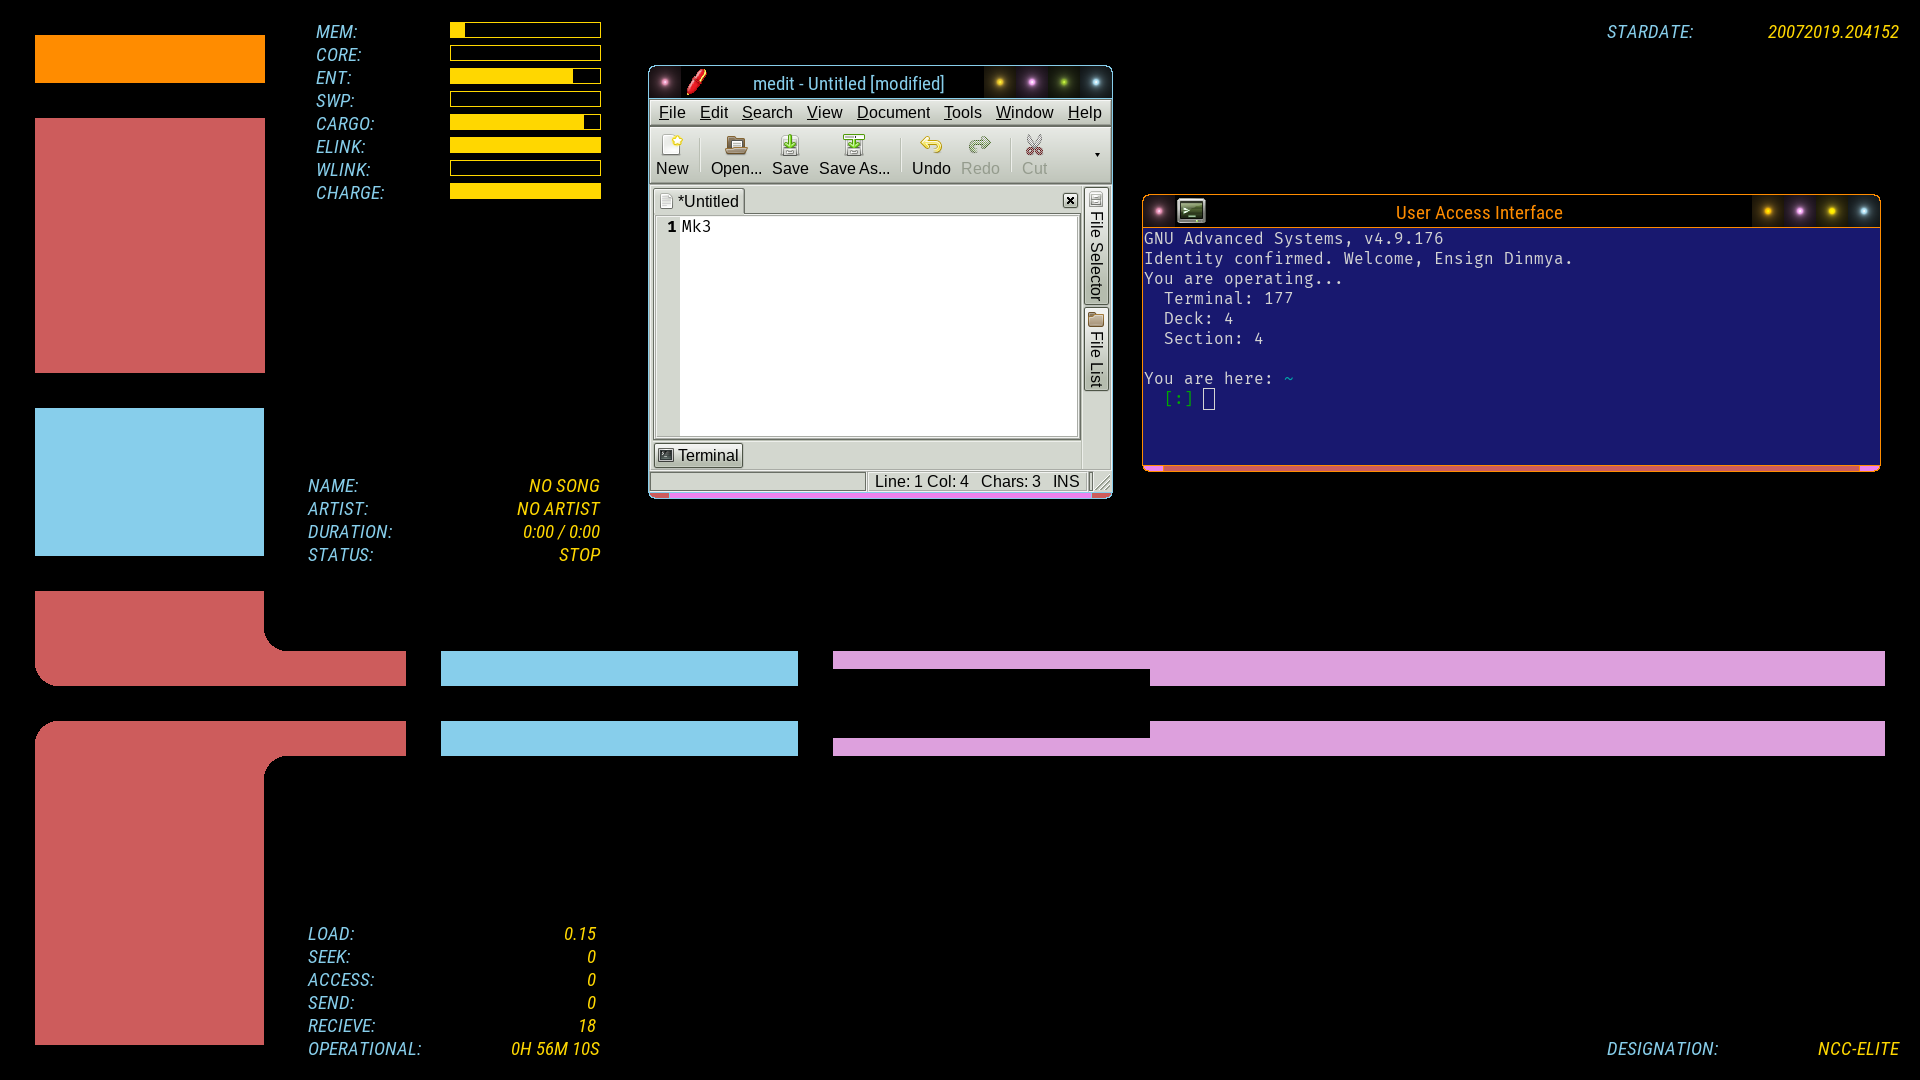Click light-blue dot button in medit titlebar
Screen dimensions: 1920x1080
(x=1096, y=82)
